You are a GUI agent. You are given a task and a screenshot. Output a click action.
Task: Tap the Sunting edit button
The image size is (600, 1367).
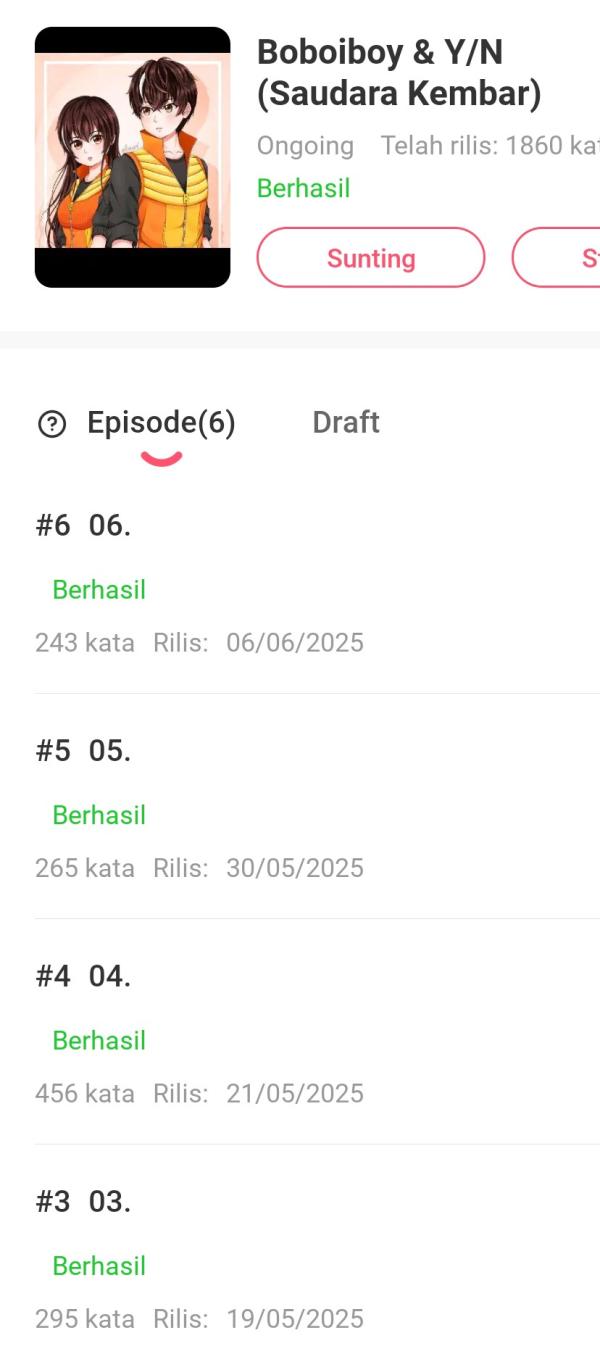pyautogui.click(x=371, y=258)
